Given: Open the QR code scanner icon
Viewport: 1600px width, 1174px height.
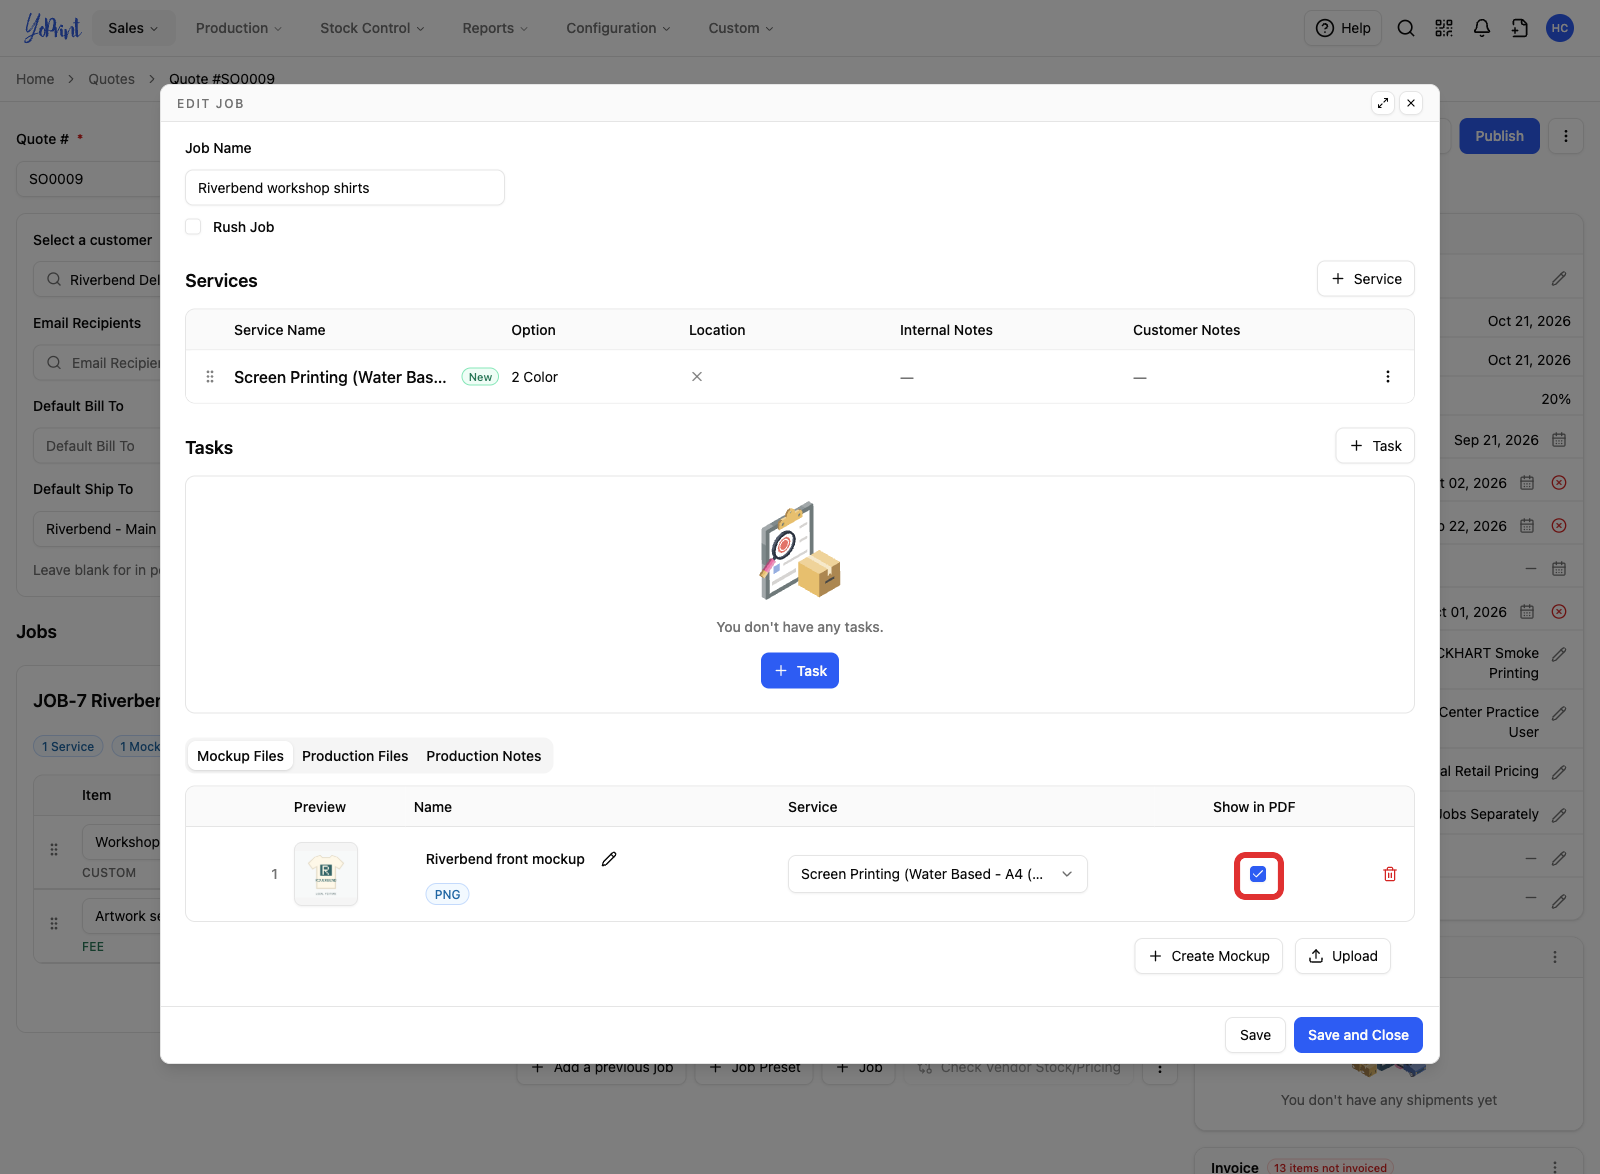Looking at the screenshot, I should click(1444, 28).
